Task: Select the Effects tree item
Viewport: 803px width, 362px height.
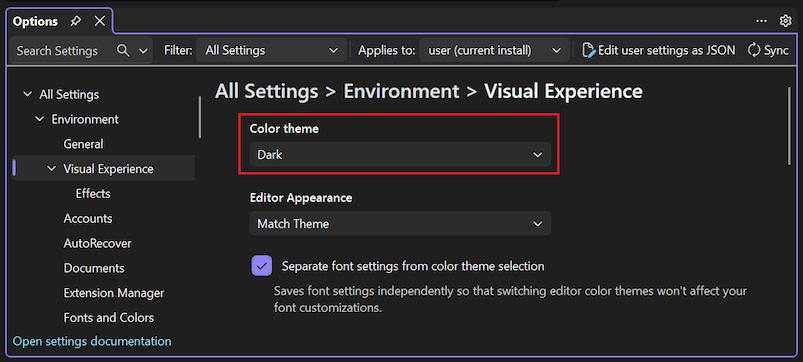Action: pos(93,194)
